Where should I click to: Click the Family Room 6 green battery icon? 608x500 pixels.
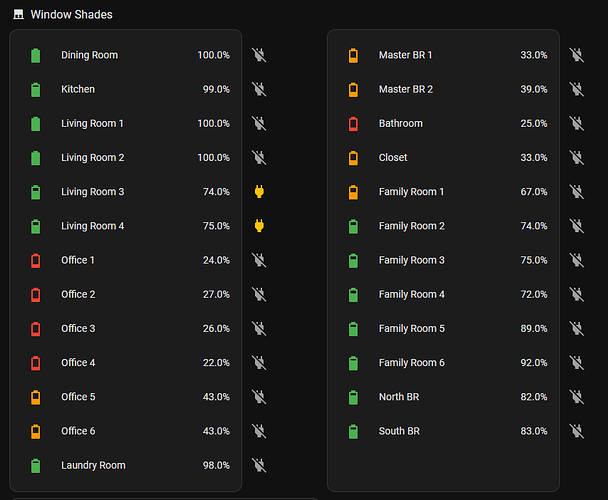click(353, 363)
